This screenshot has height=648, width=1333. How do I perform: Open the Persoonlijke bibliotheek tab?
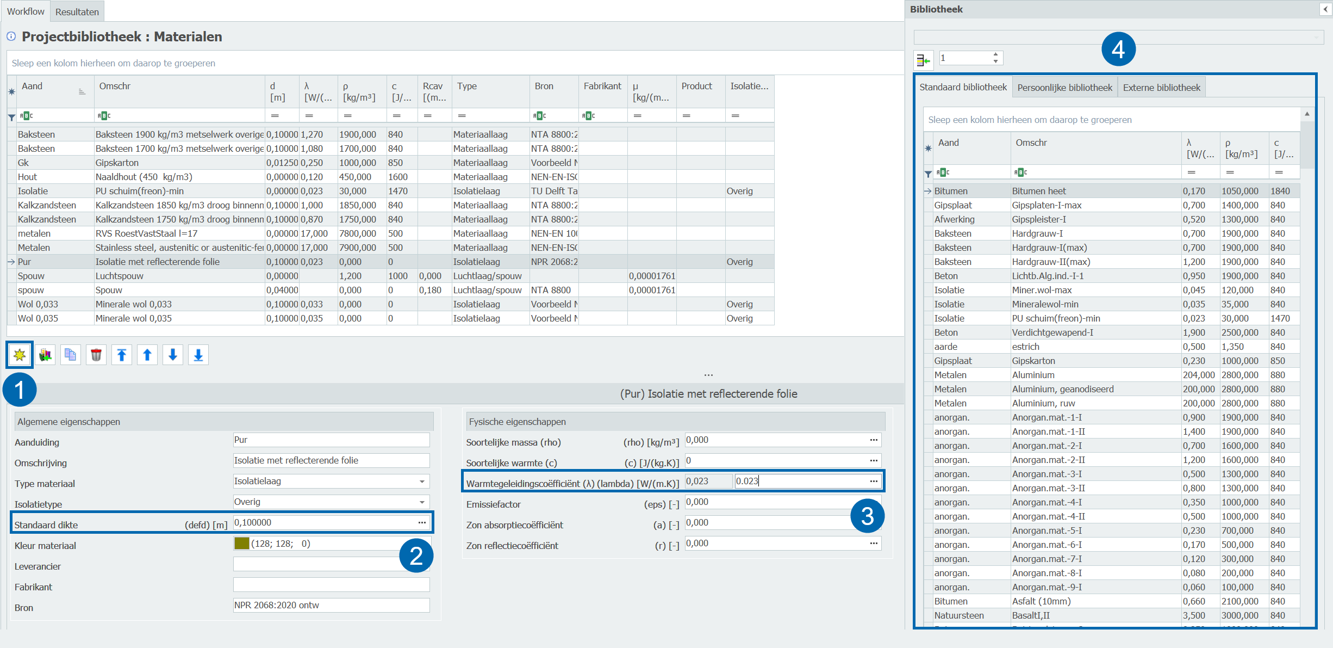(x=1064, y=88)
